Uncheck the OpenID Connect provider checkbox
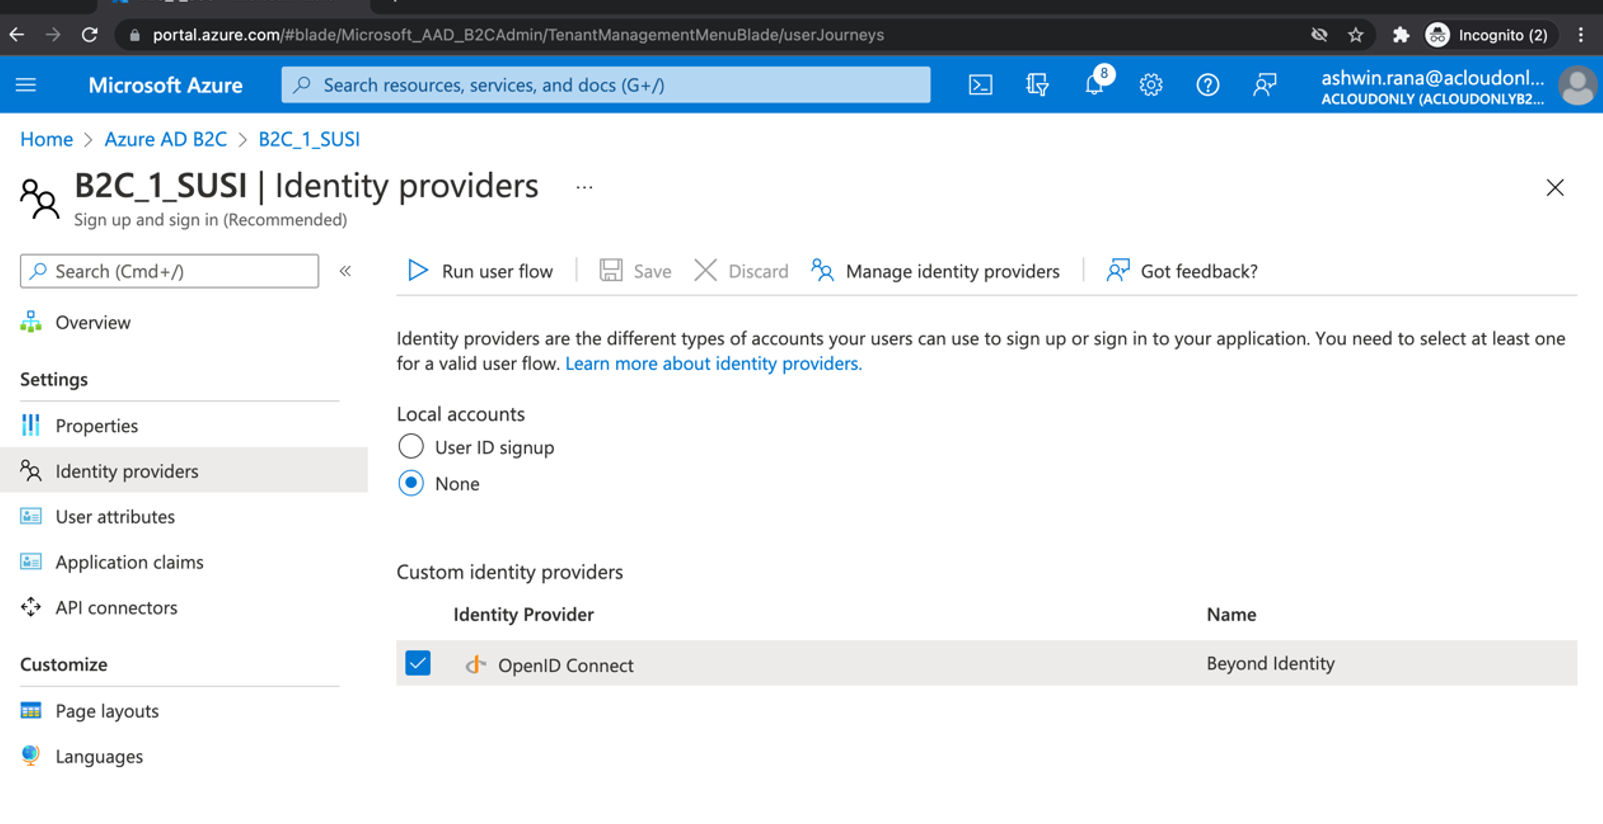The width and height of the screenshot is (1603, 824). [x=418, y=663]
